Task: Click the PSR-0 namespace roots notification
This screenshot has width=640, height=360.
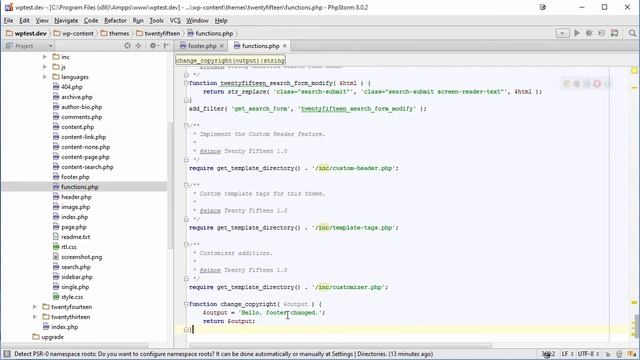Action: tap(224, 354)
